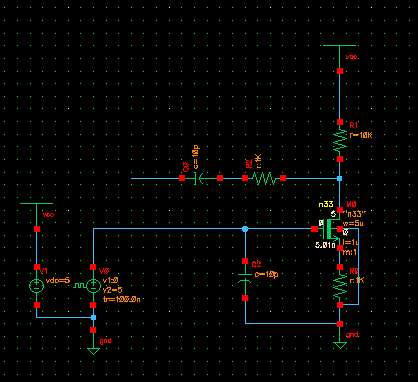Click the gnd symbol under the voltage sources

[93, 350]
